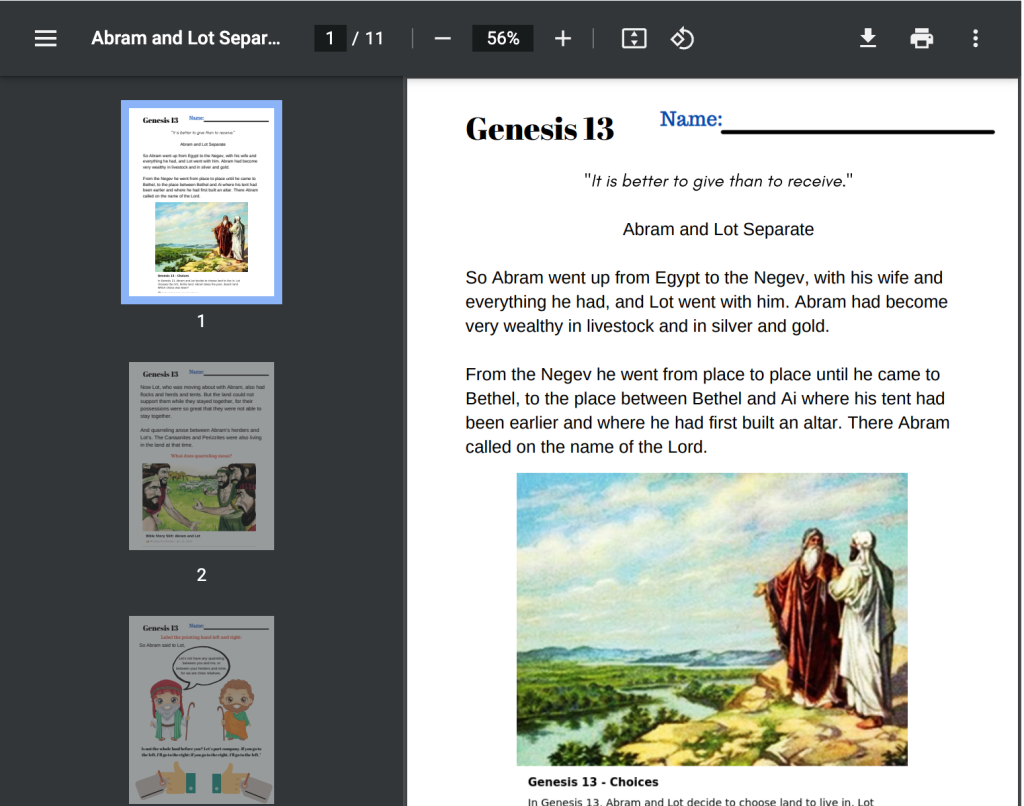Screen dimensions: 1024x806
Task: Click the zoom in plus icon
Action: [563, 38]
